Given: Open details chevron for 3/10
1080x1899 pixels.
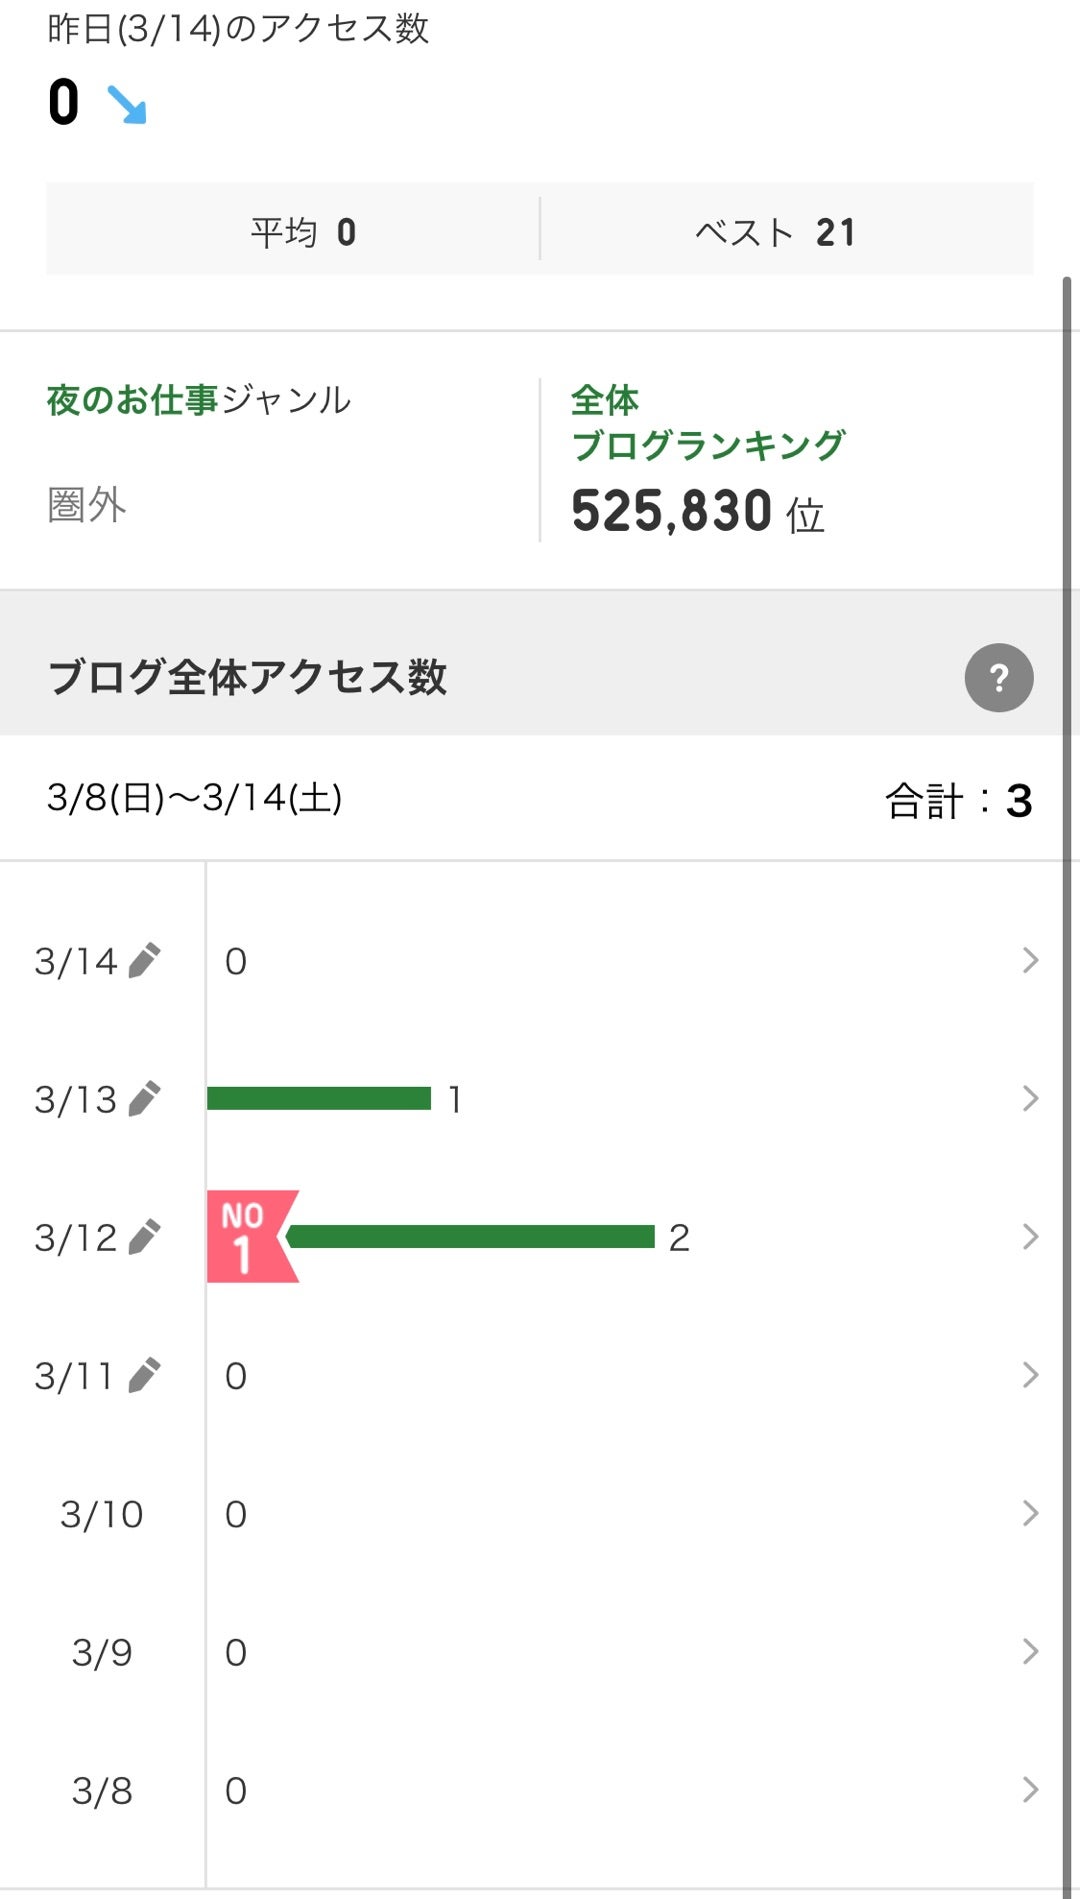Looking at the screenshot, I should (x=1030, y=1513).
